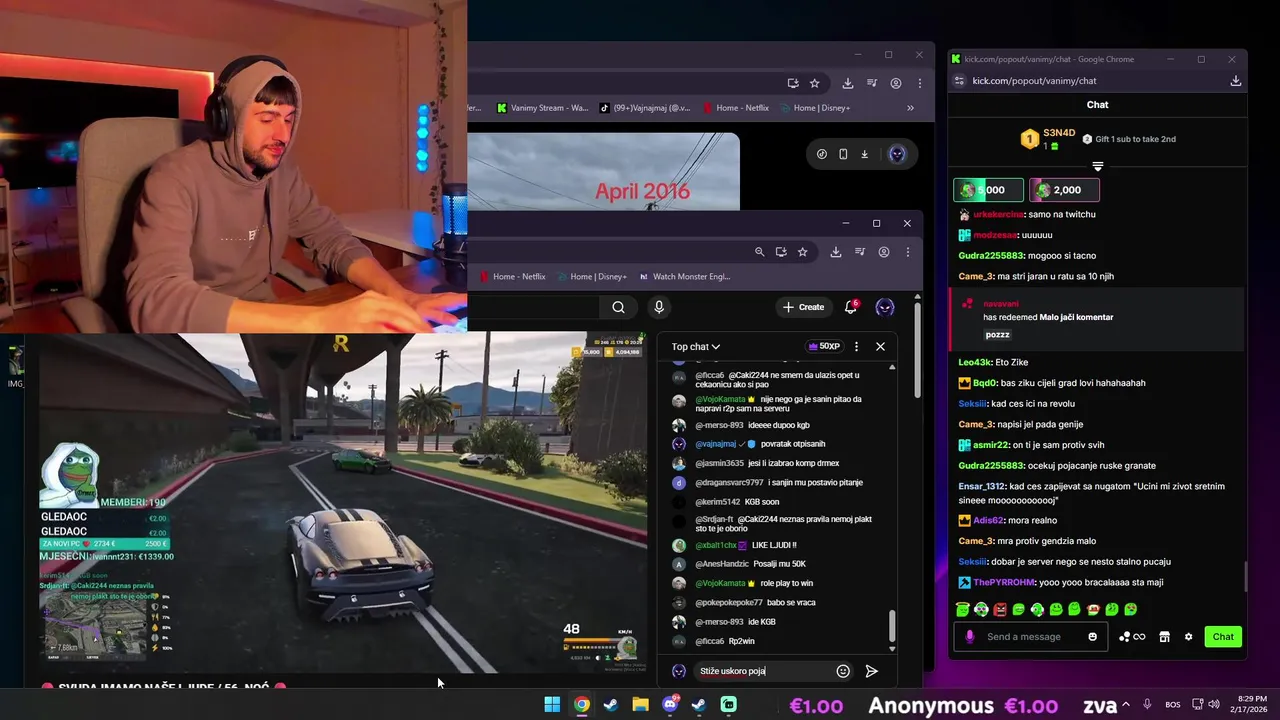Click the YouTube chat text input
This screenshot has height=720, width=1280.
click(x=765, y=671)
